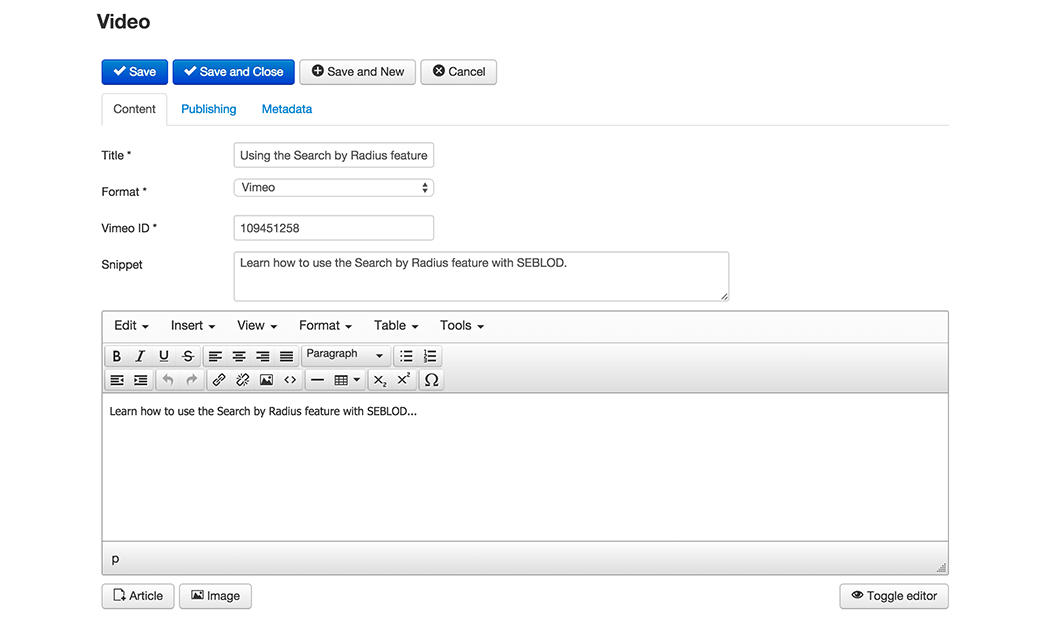Viewport: 1046px width, 624px height.
Task: Apply underline formatting
Action: (164, 356)
